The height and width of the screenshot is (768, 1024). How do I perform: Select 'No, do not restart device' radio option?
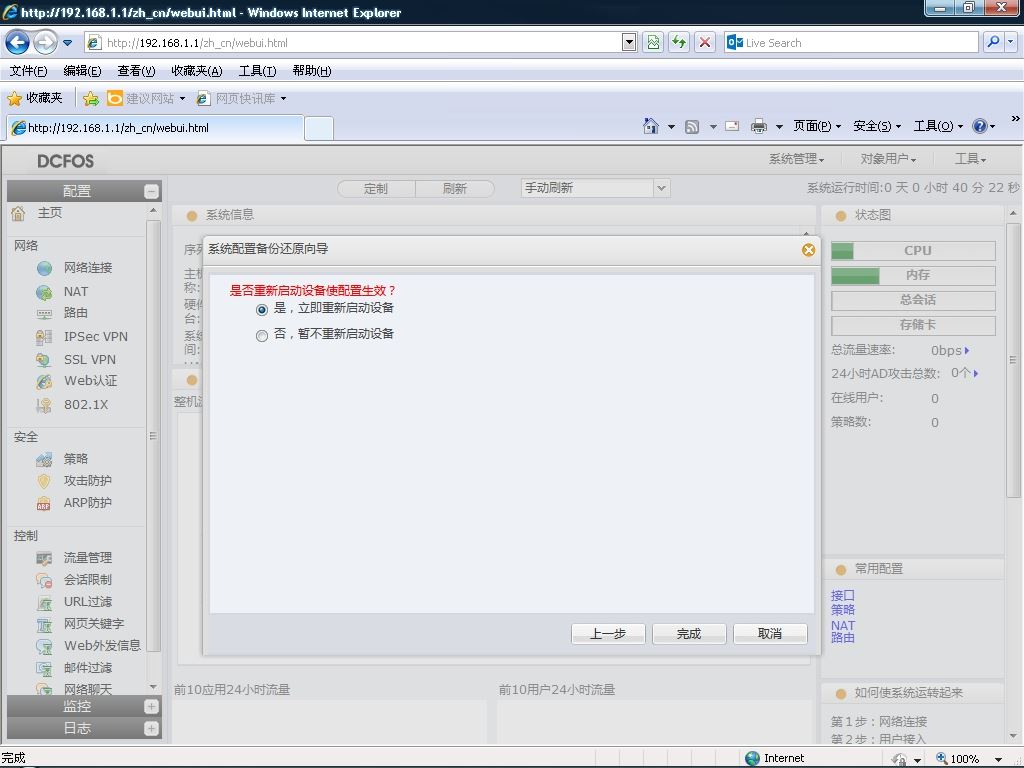(x=262, y=335)
